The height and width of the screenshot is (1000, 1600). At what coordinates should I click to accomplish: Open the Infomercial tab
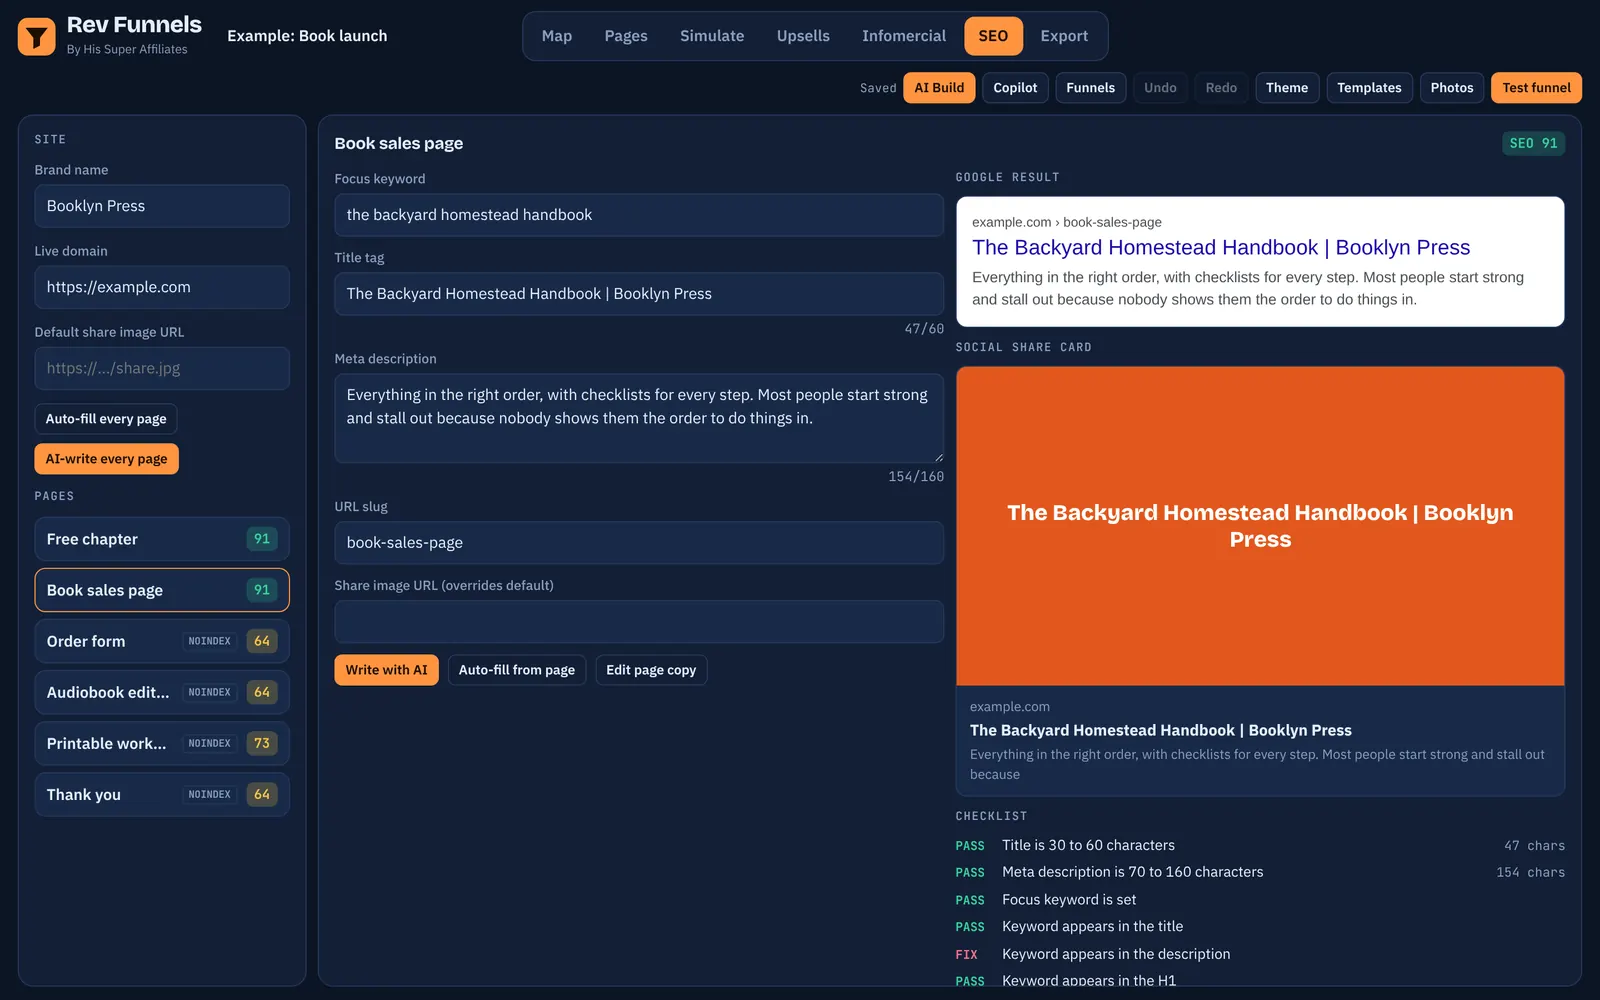click(904, 36)
